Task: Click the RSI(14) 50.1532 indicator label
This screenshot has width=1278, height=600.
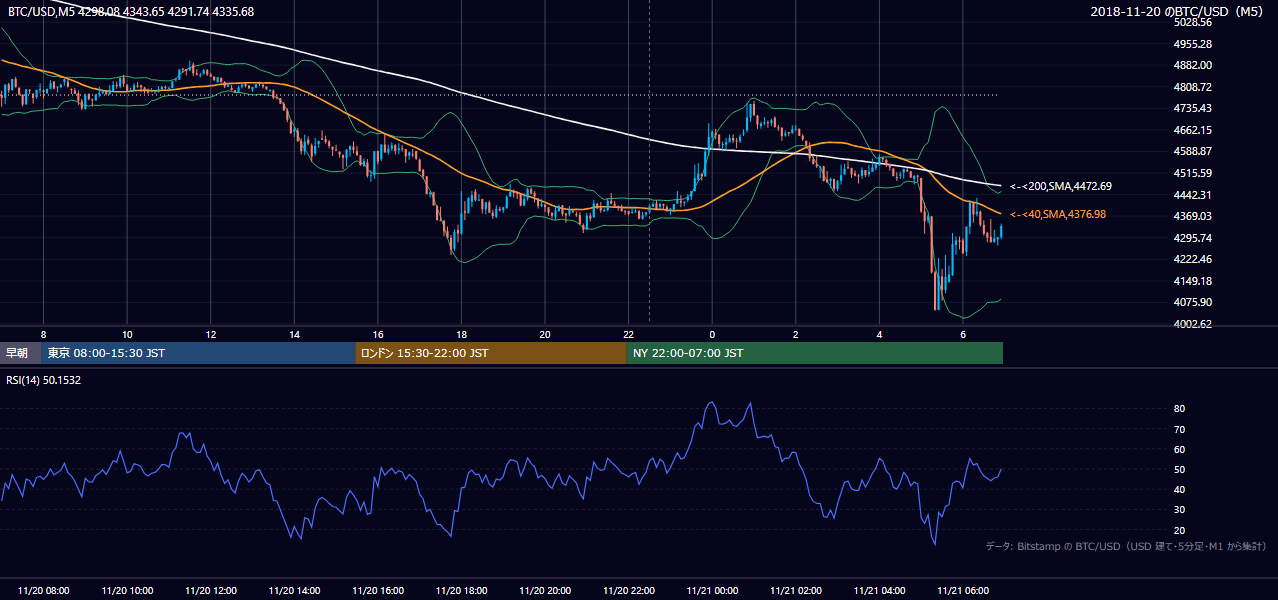Action: [44, 380]
